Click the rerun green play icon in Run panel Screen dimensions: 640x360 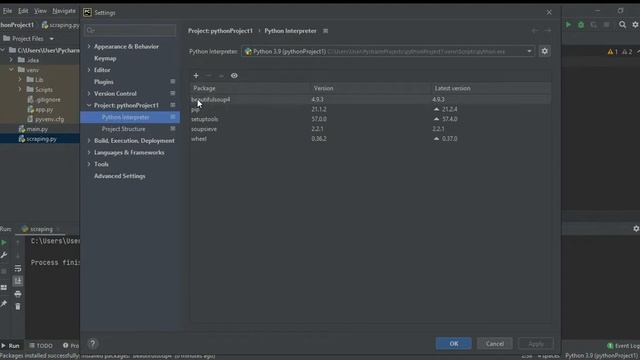pos(4,242)
